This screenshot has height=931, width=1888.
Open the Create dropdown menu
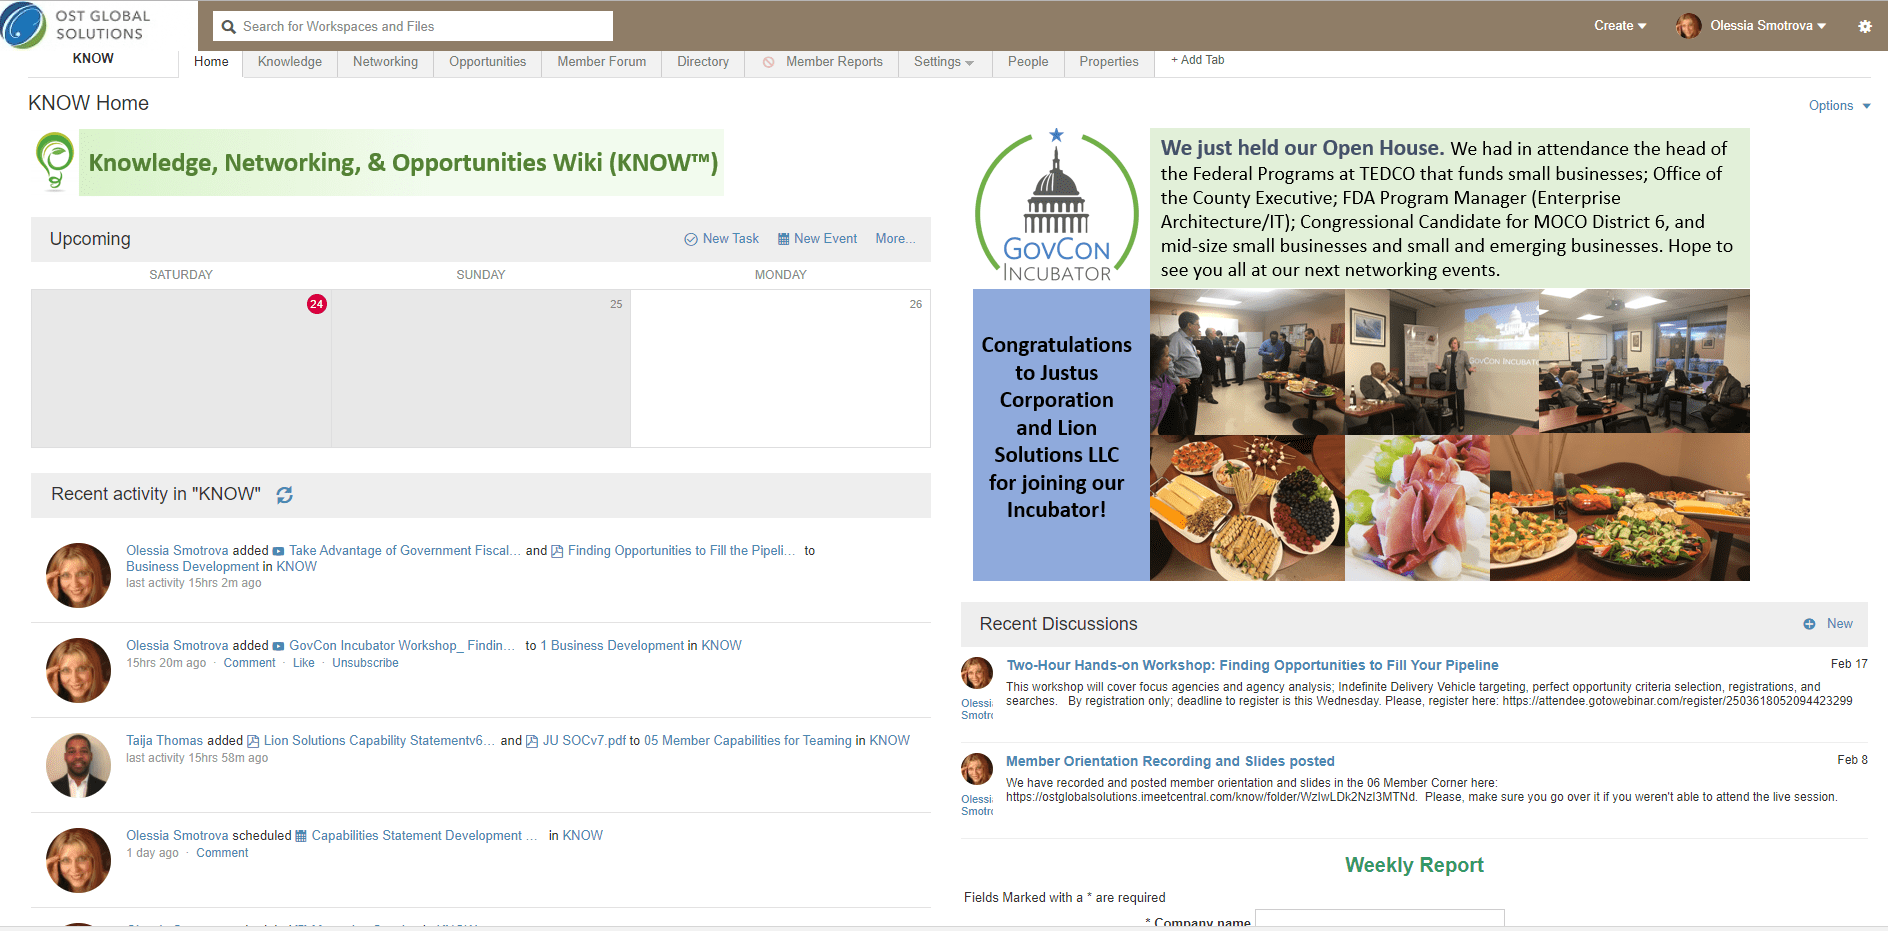(1620, 26)
